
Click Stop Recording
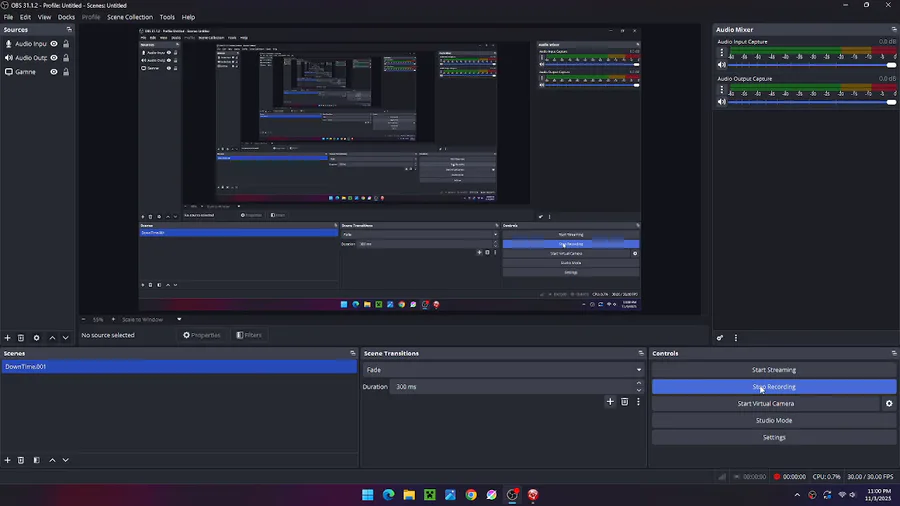(x=774, y=387)
